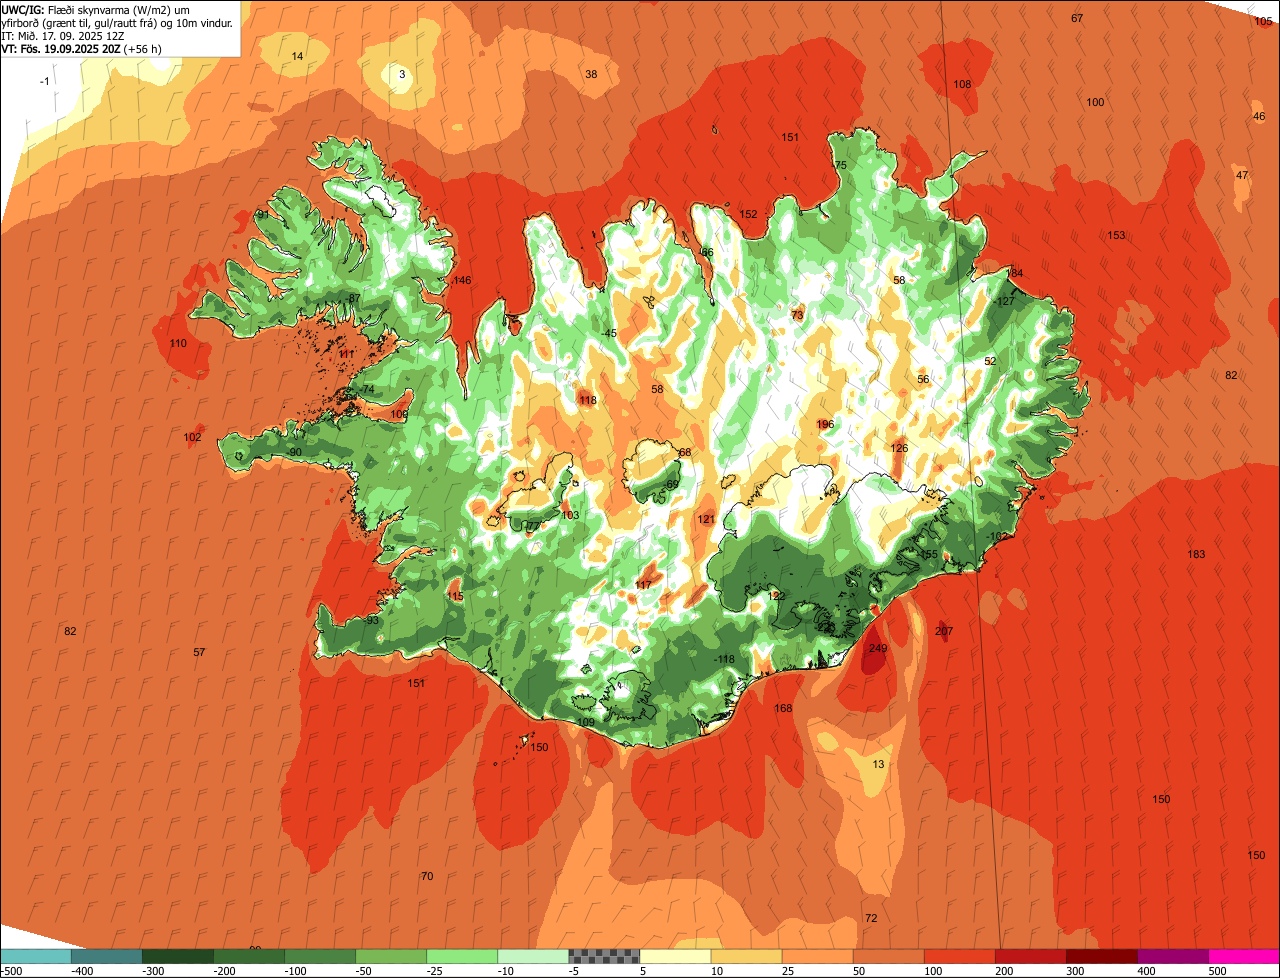Image resolution: width=1280 pixels, height=978 pixels.
Task: Click the '400' legend label
Action: click(x=1146, y=970)
